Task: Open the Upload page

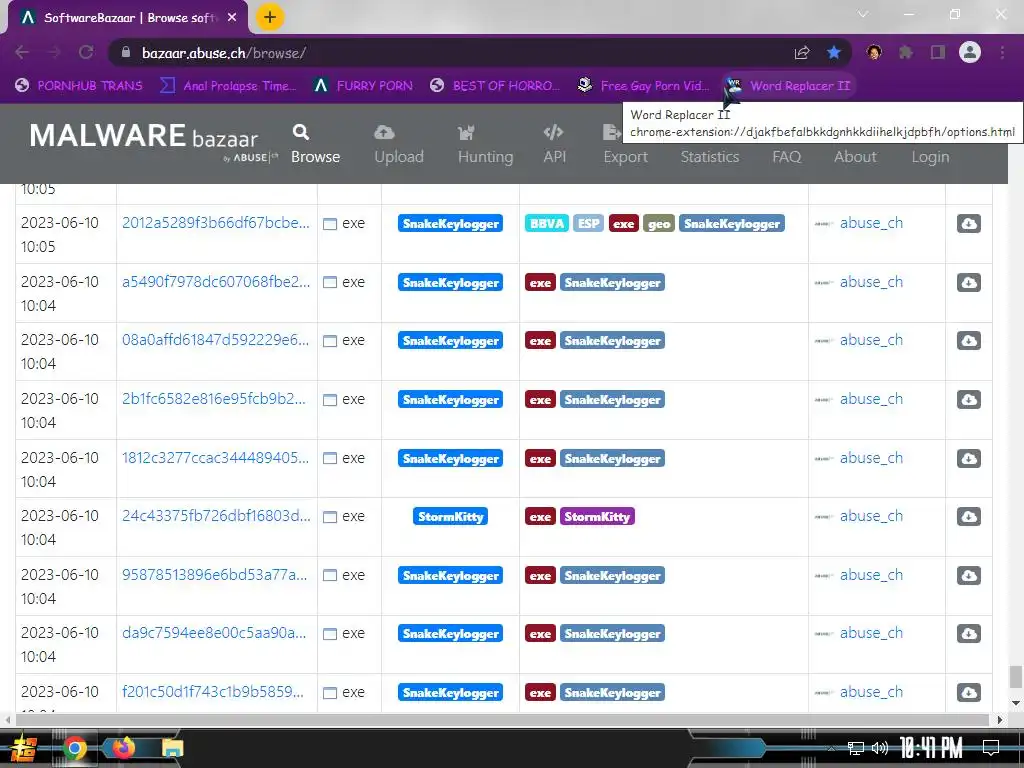Action: click(398, 144)
